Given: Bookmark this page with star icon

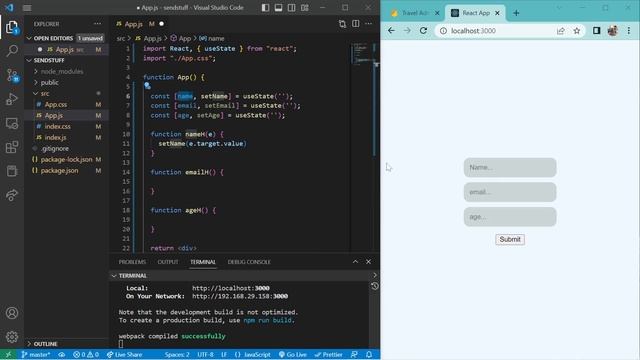Looking at the screenshot, I should tap(576, 31).
